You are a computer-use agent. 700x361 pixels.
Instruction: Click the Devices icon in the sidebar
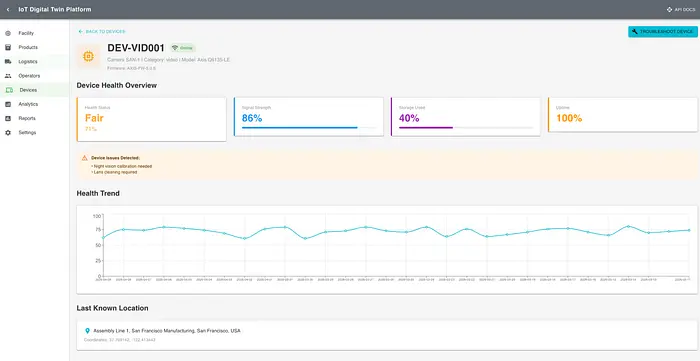[9, 90]
